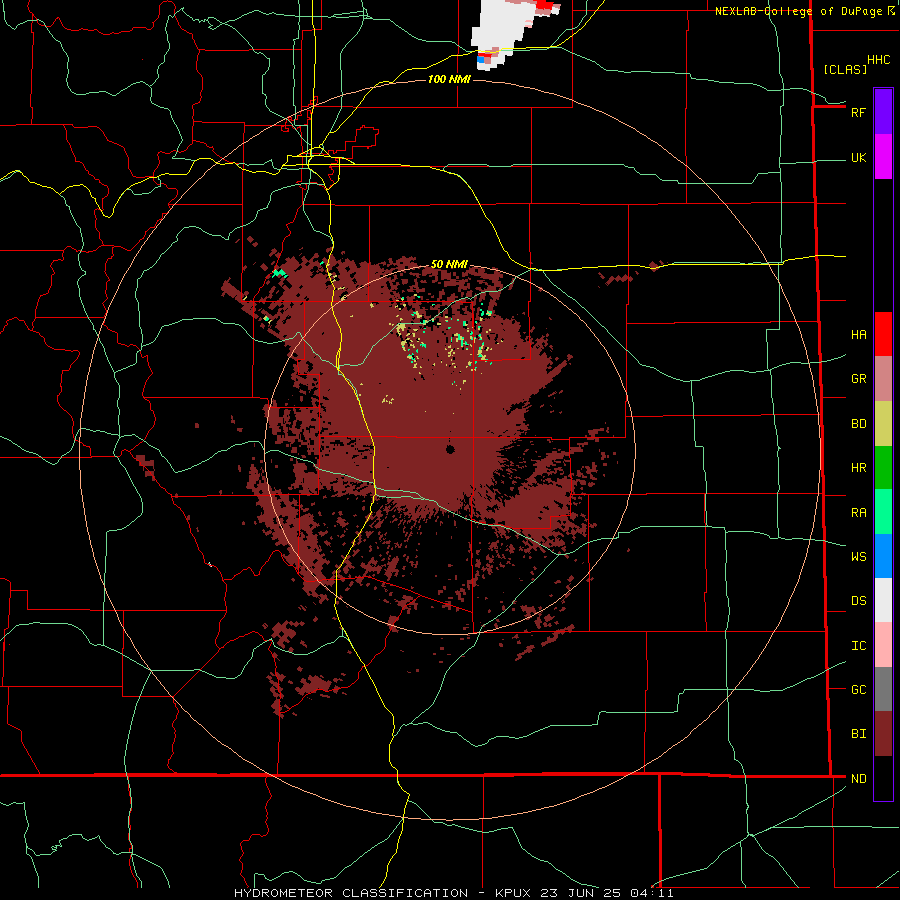Click the BI biological brown swatch
Image resolution: width=900 pixels, height=900 pixels.
(x=883, y=734)
